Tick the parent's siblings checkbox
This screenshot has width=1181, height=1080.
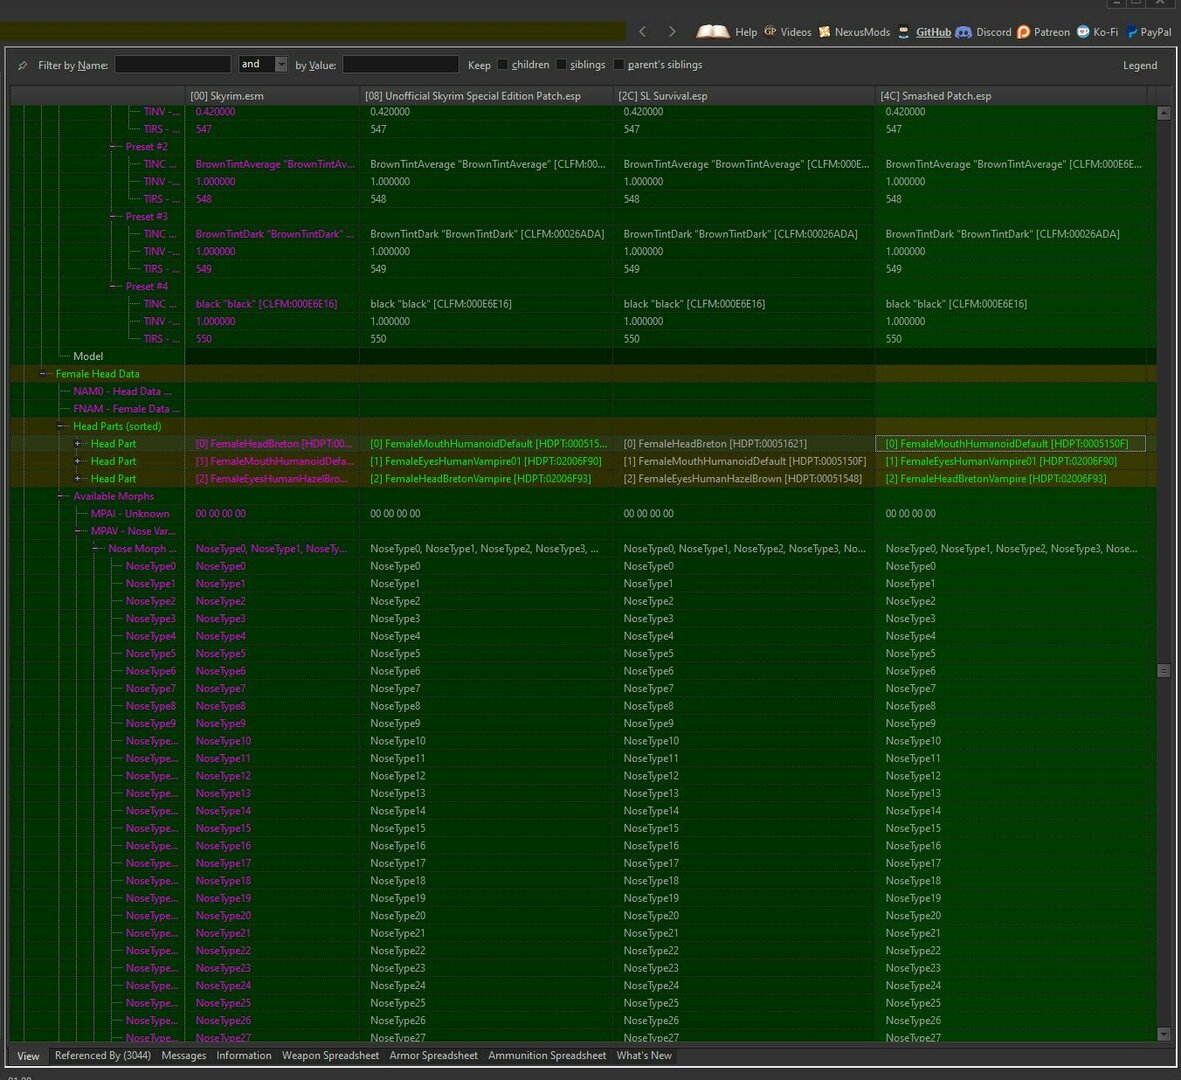(x=619, y=65)
